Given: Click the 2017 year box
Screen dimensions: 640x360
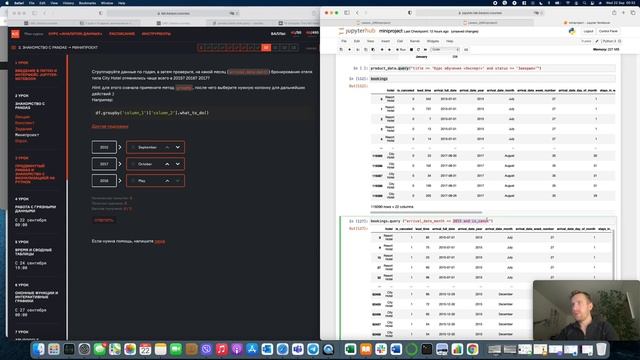Looking at the screenshot, I should [104, 164].
